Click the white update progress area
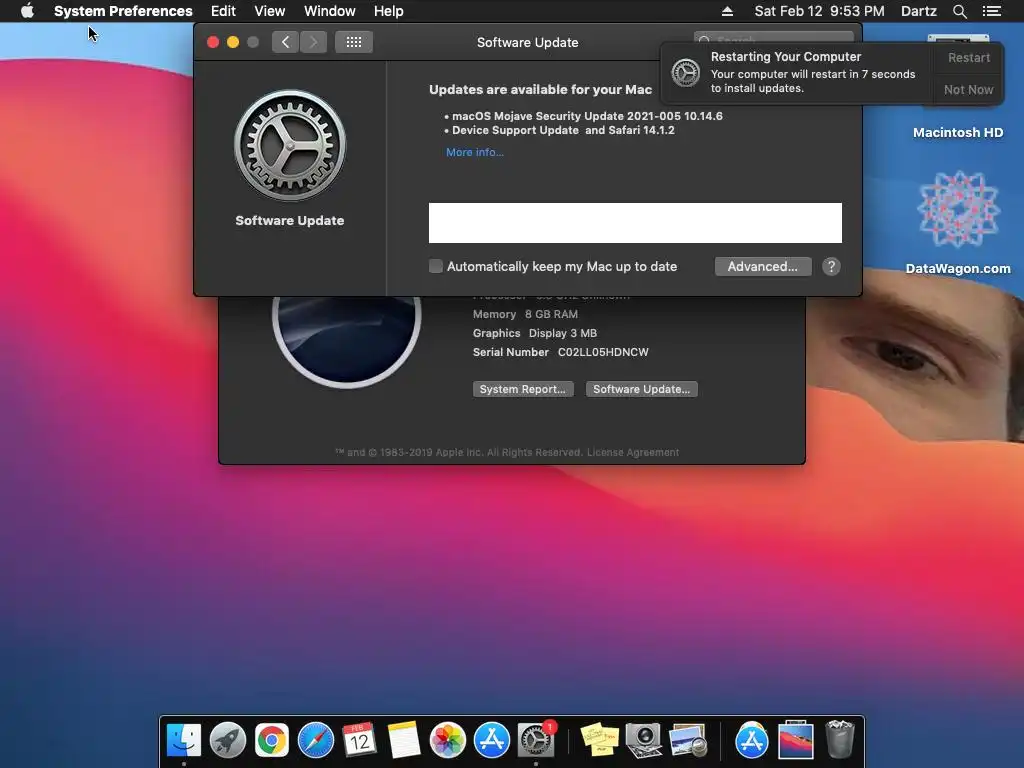This screenshot has height=768, width=1024. [635, 223]
